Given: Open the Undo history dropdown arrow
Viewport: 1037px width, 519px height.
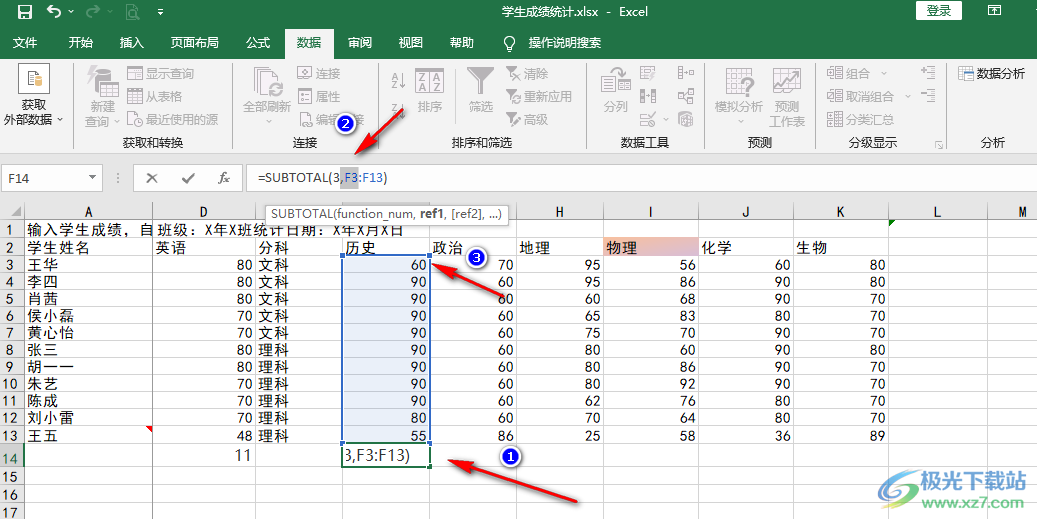Looking at the screenshot, I should [71, 12].
